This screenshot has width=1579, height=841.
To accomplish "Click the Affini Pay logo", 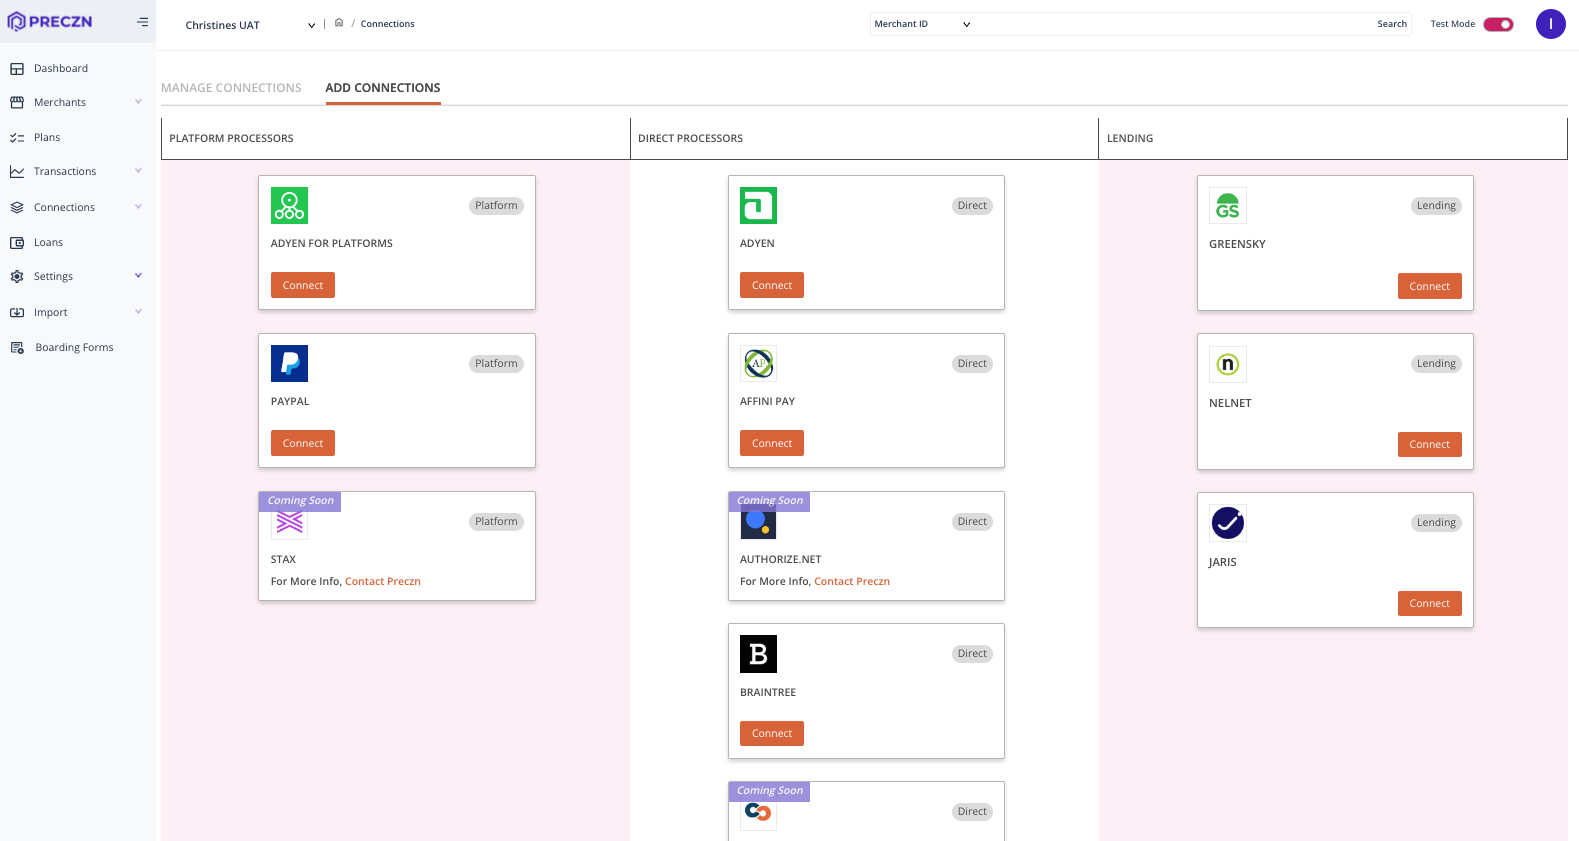I will point(758,363).
